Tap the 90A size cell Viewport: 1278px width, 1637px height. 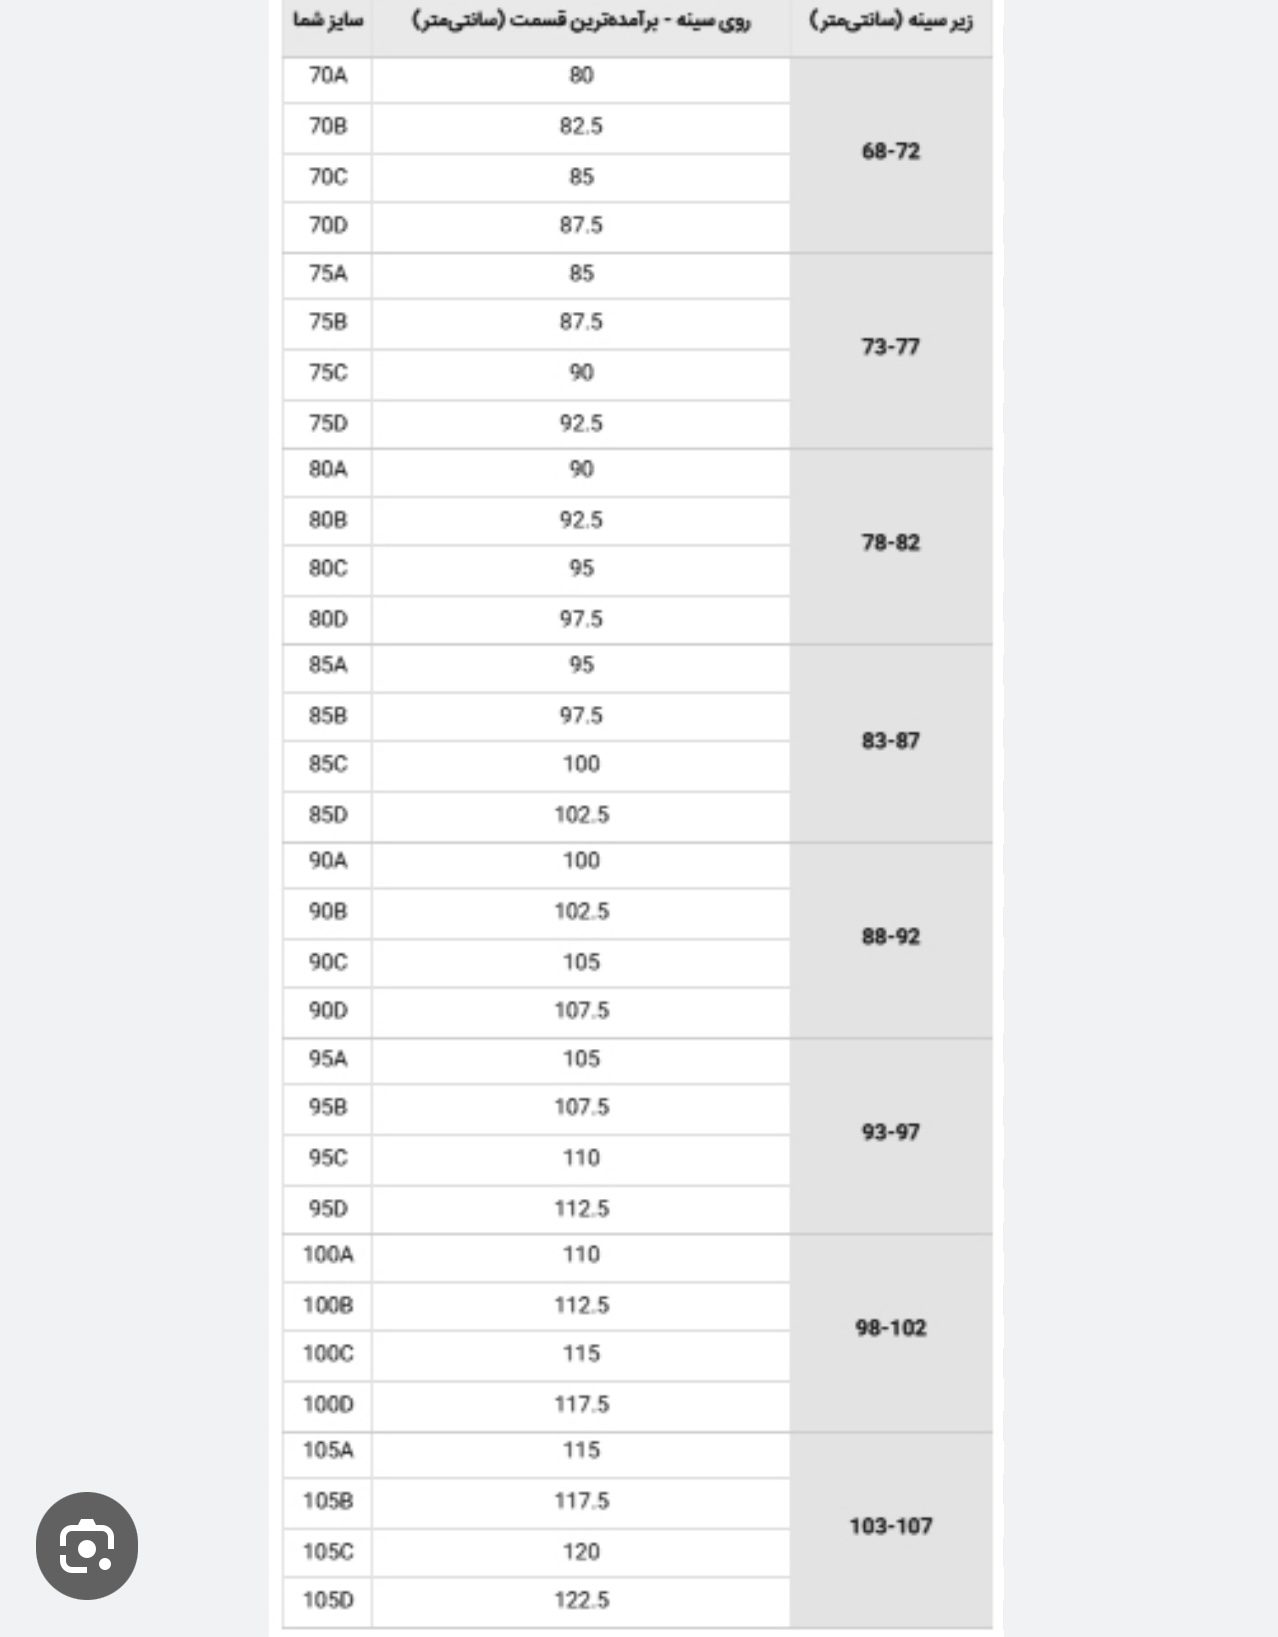click(x=328, y=862)
